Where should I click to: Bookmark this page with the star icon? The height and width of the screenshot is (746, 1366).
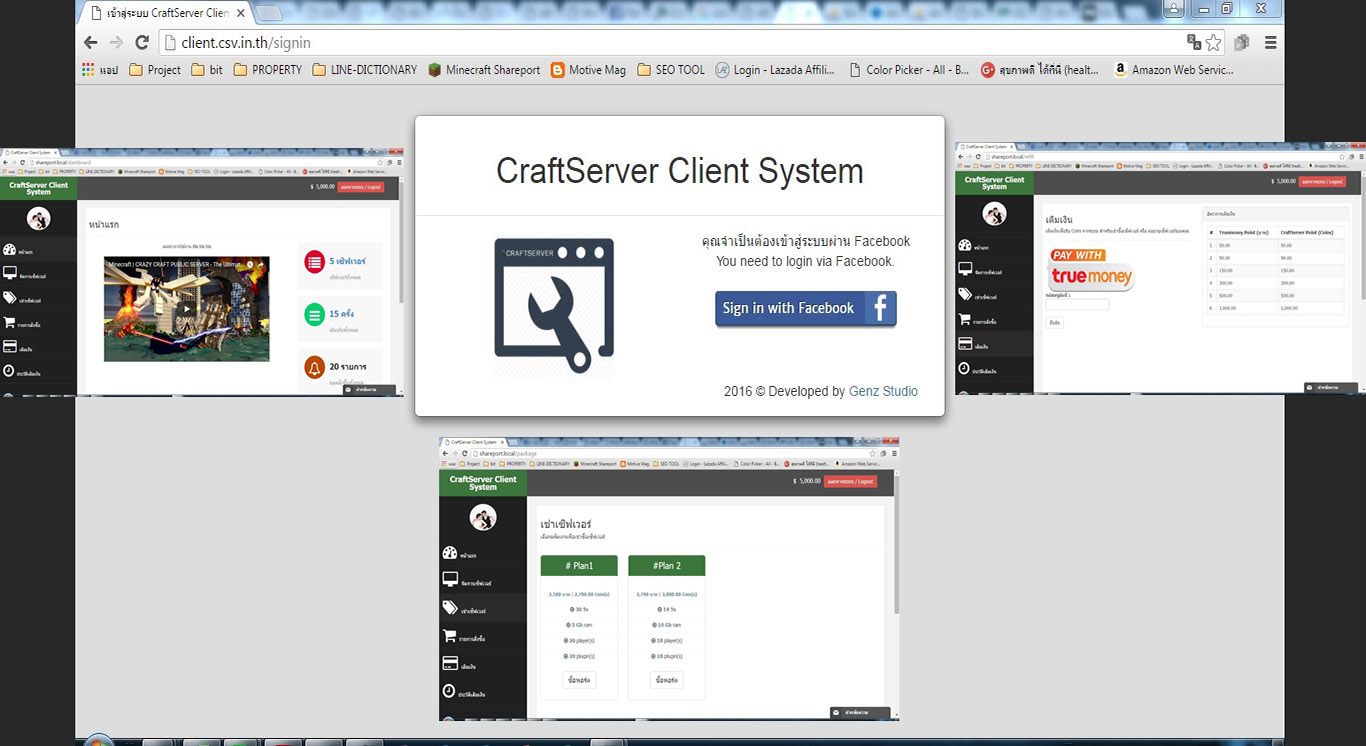coord(1213,43)
